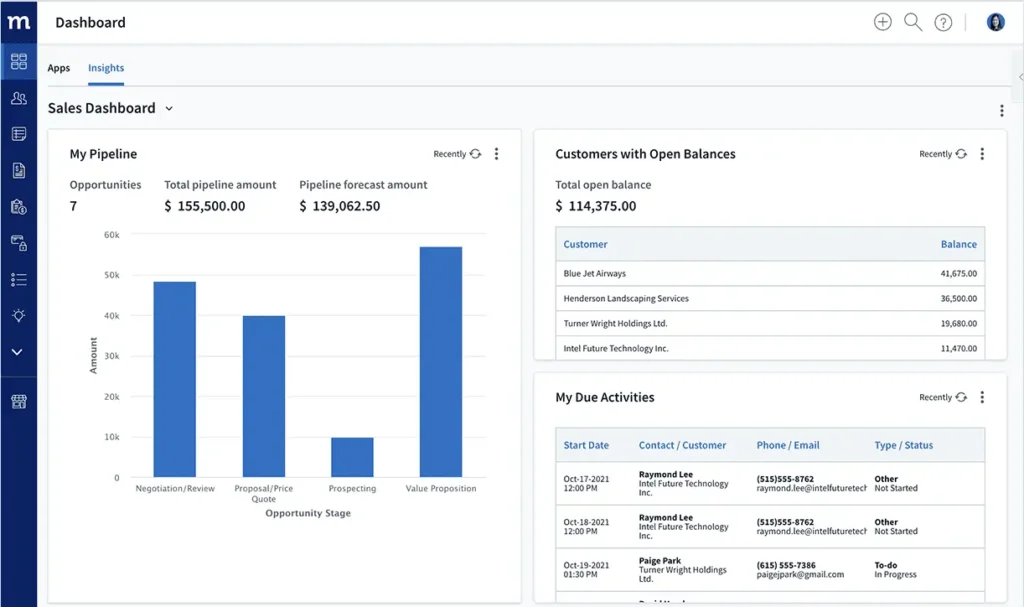This screenshot has width=1024, height=607.
Task: Open the My Due Activities options menu
Action: click(982, 397)
